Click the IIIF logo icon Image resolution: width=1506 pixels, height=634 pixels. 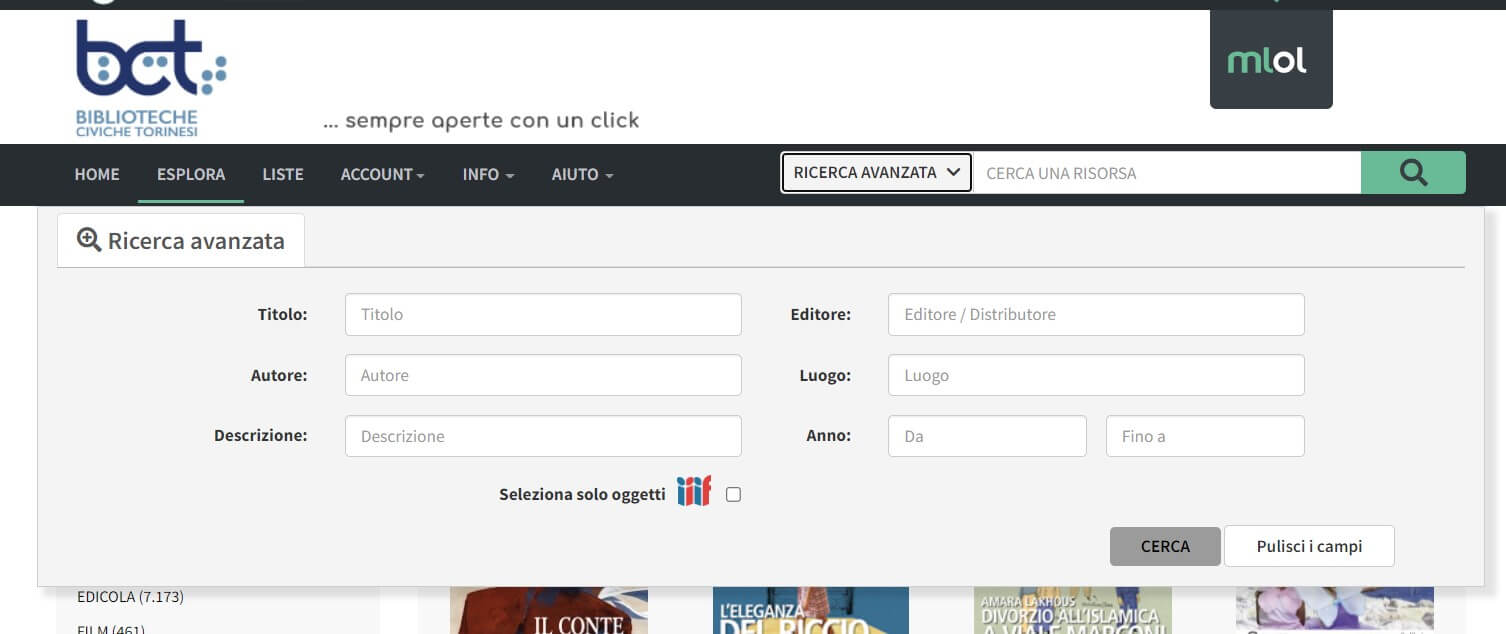(x=694, y=493)
